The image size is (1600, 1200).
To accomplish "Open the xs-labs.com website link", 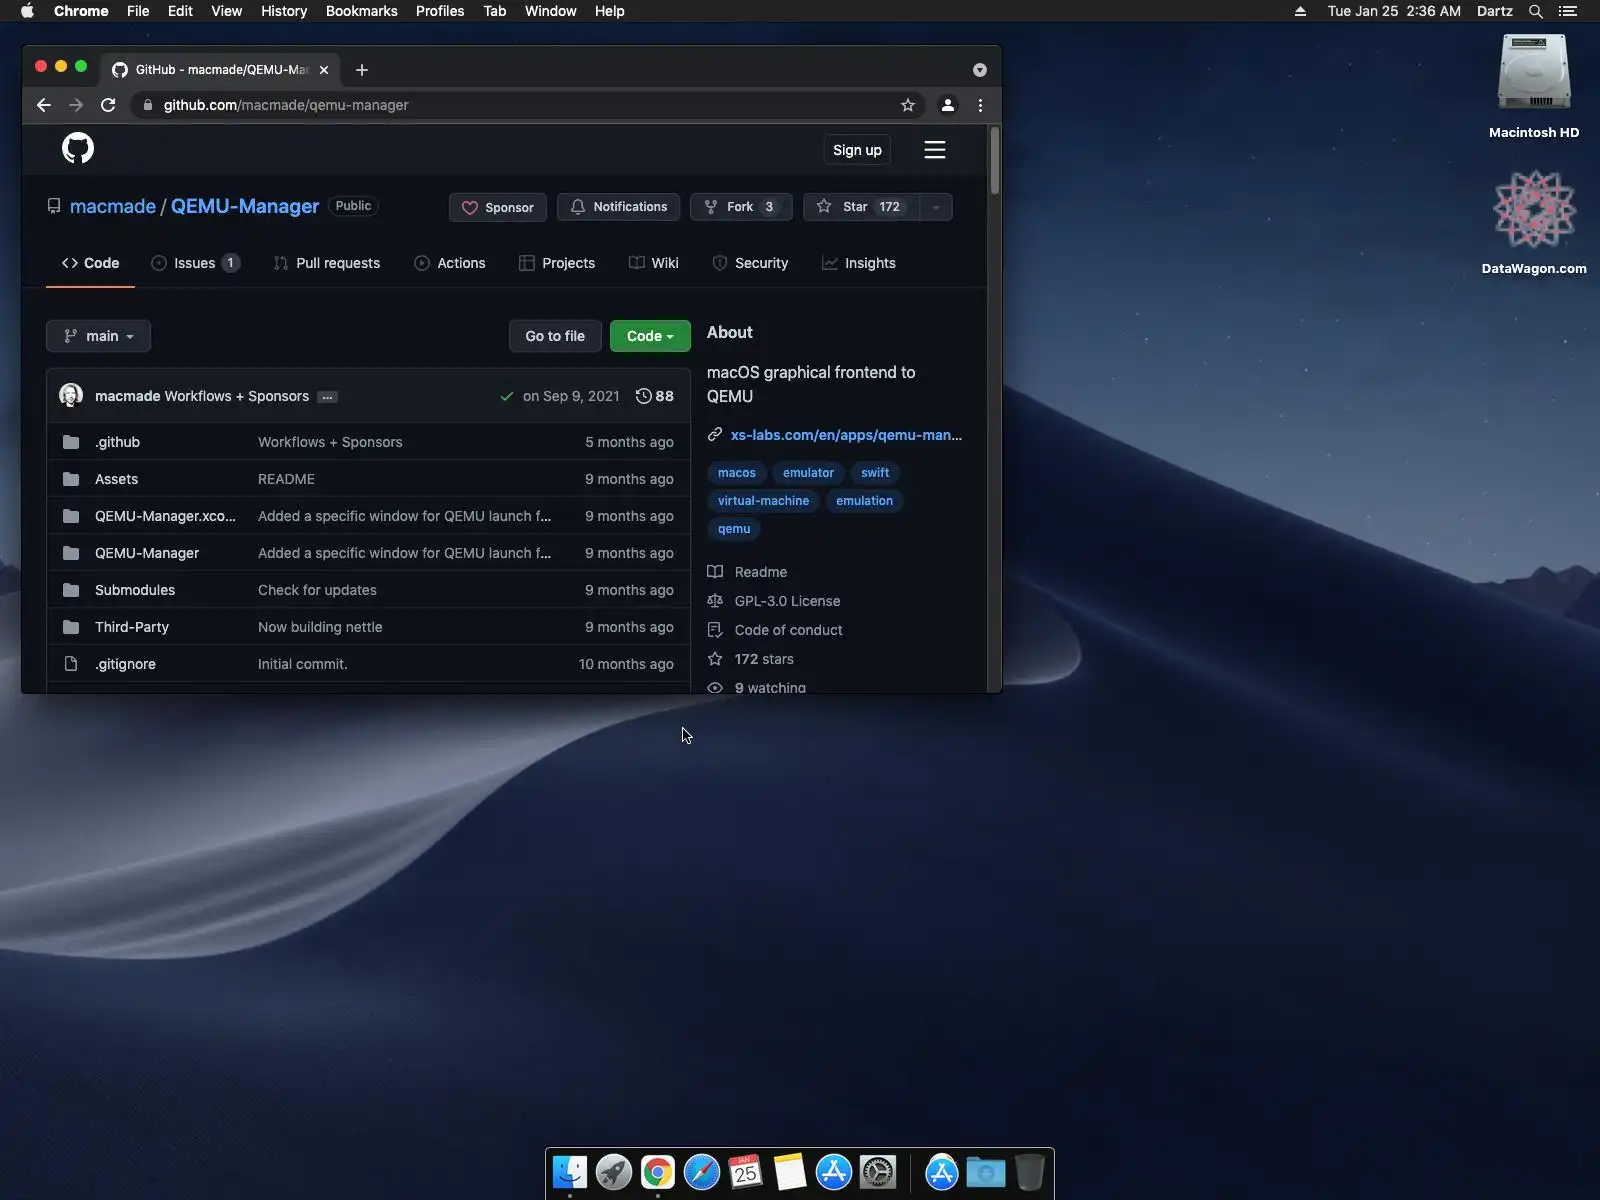I will click(x=846, y=435).
